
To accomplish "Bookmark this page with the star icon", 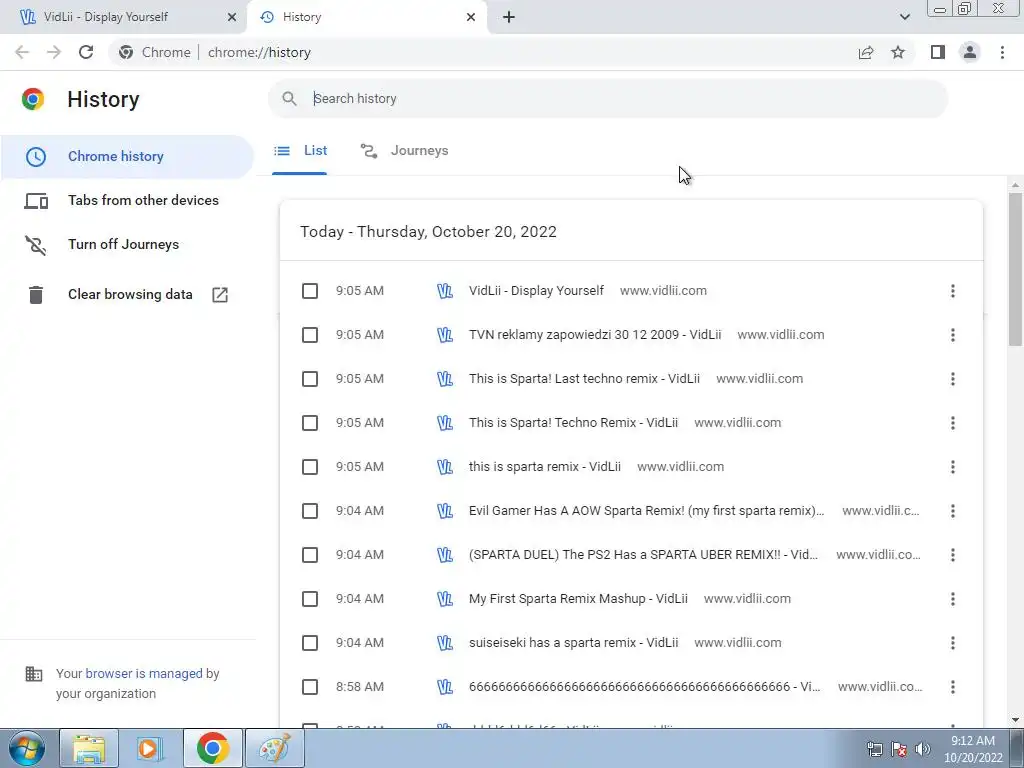I will click(898, 52).
